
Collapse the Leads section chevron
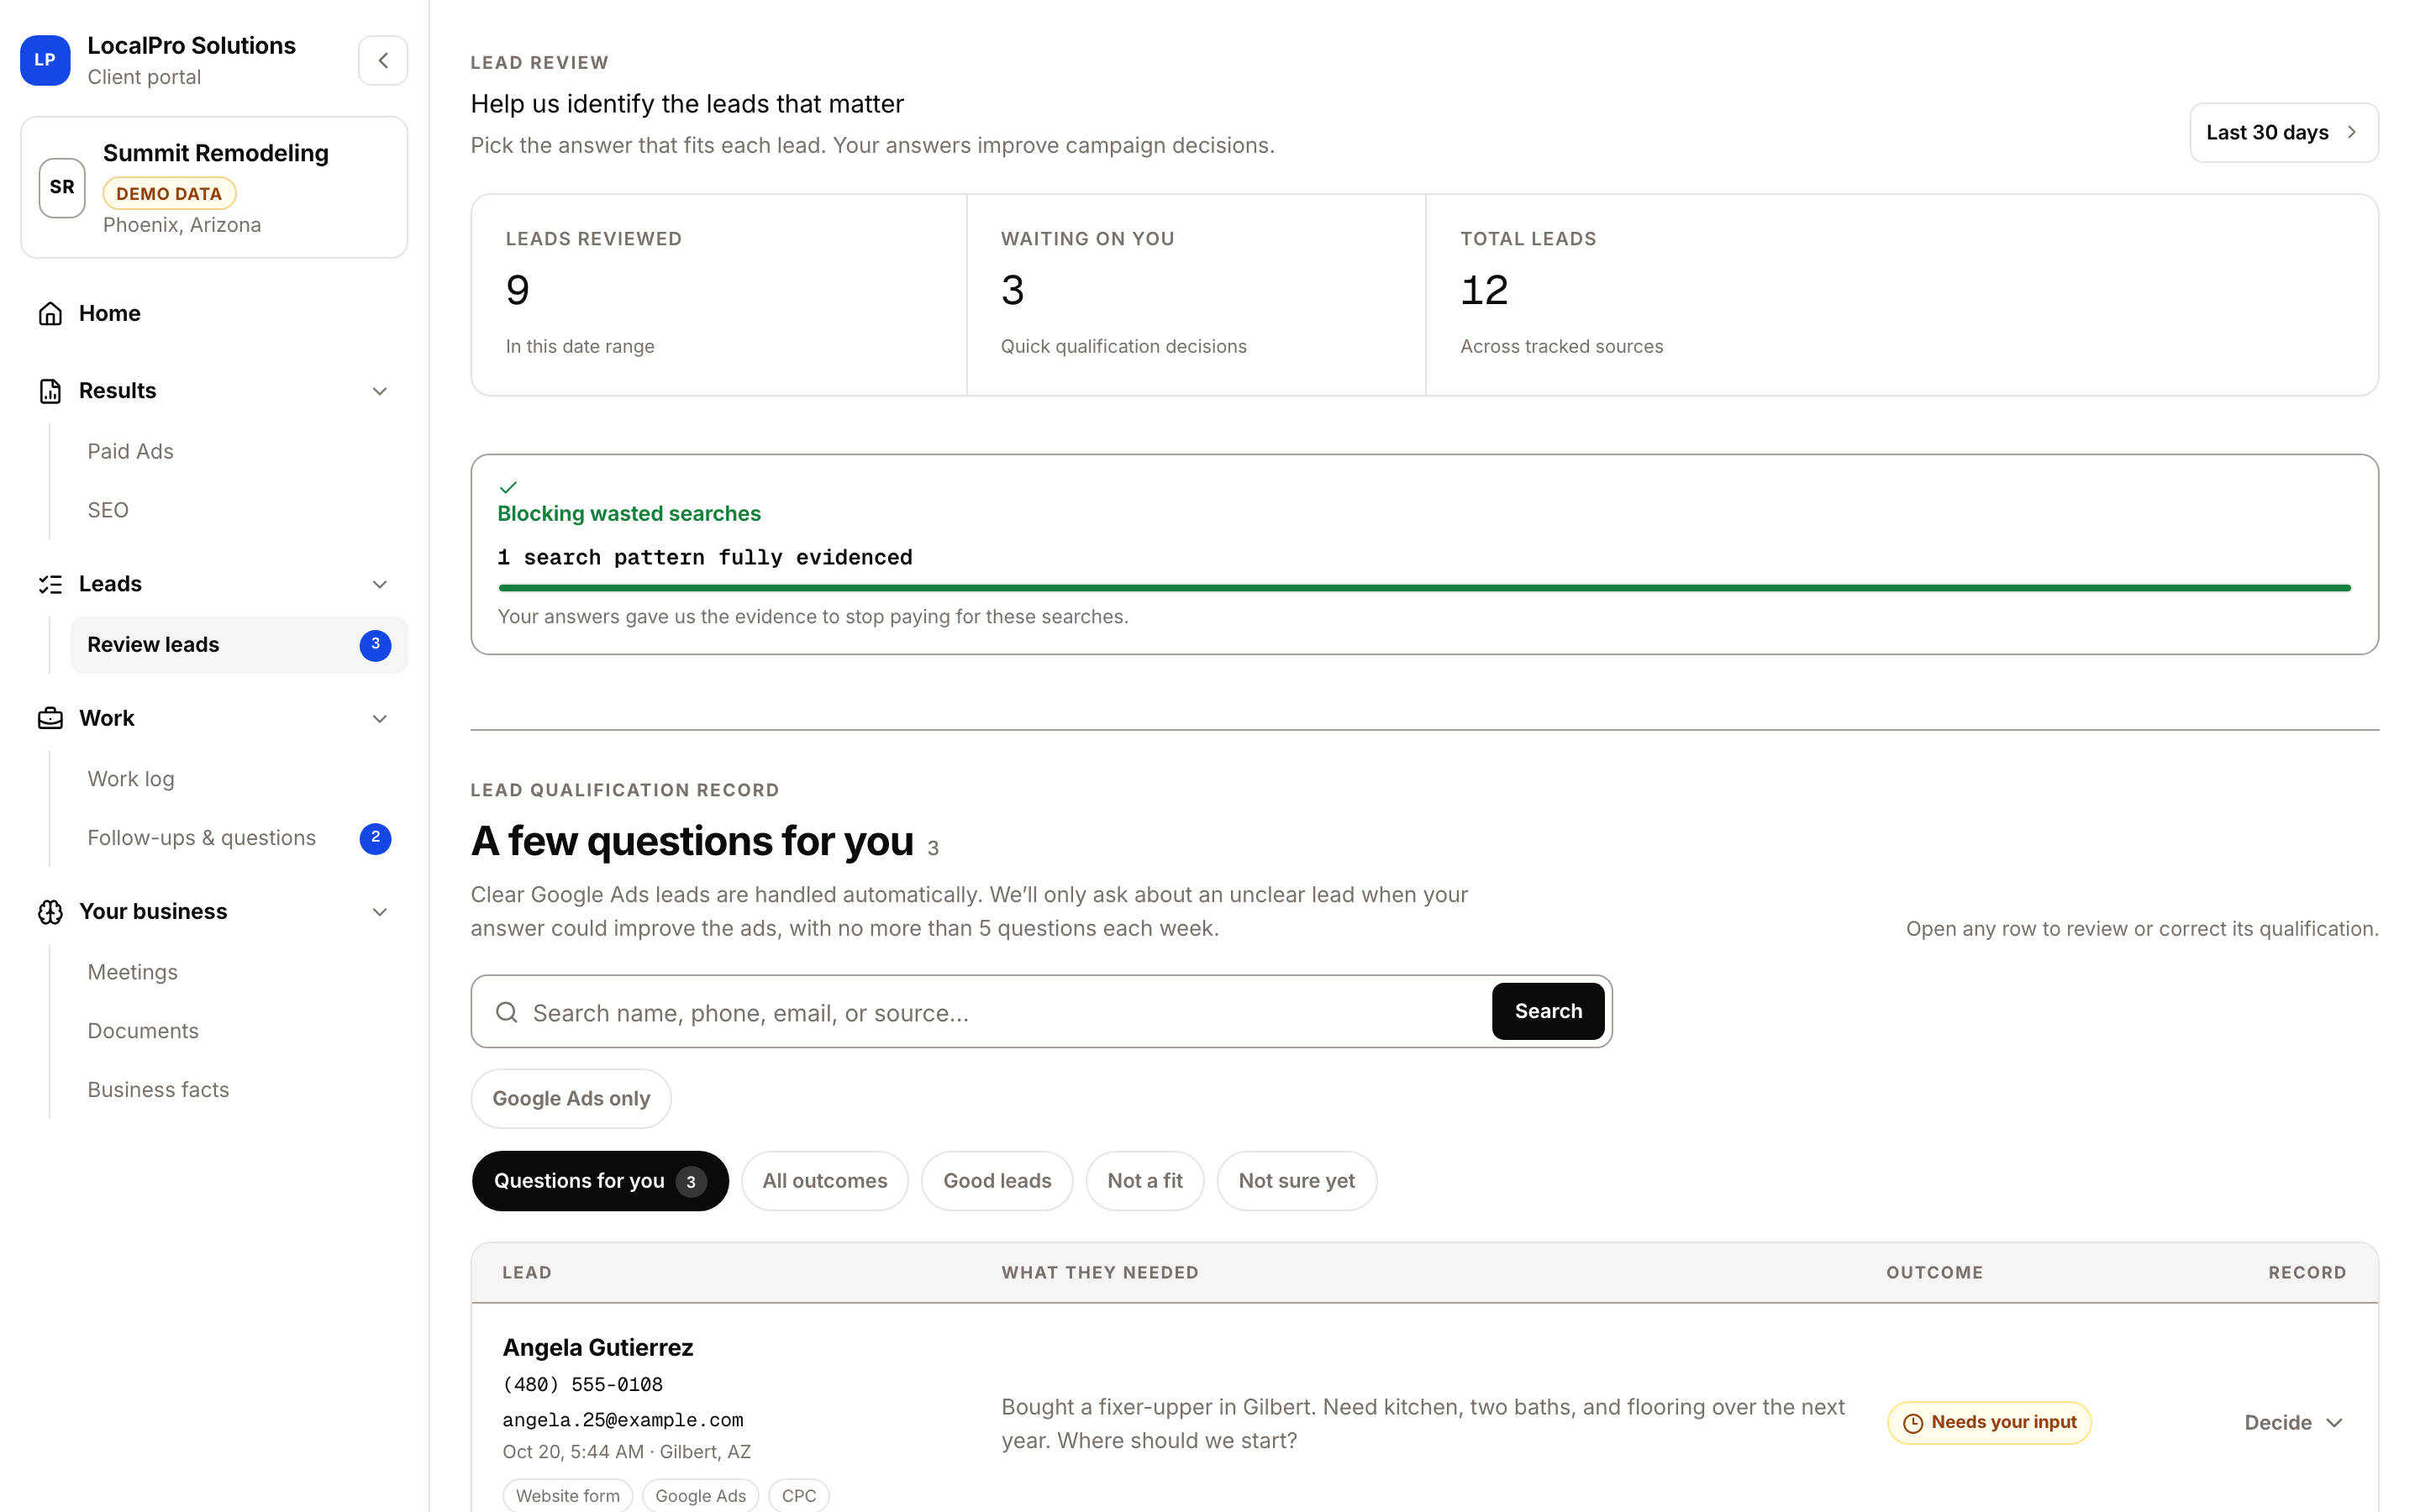(x=380, y=584)
